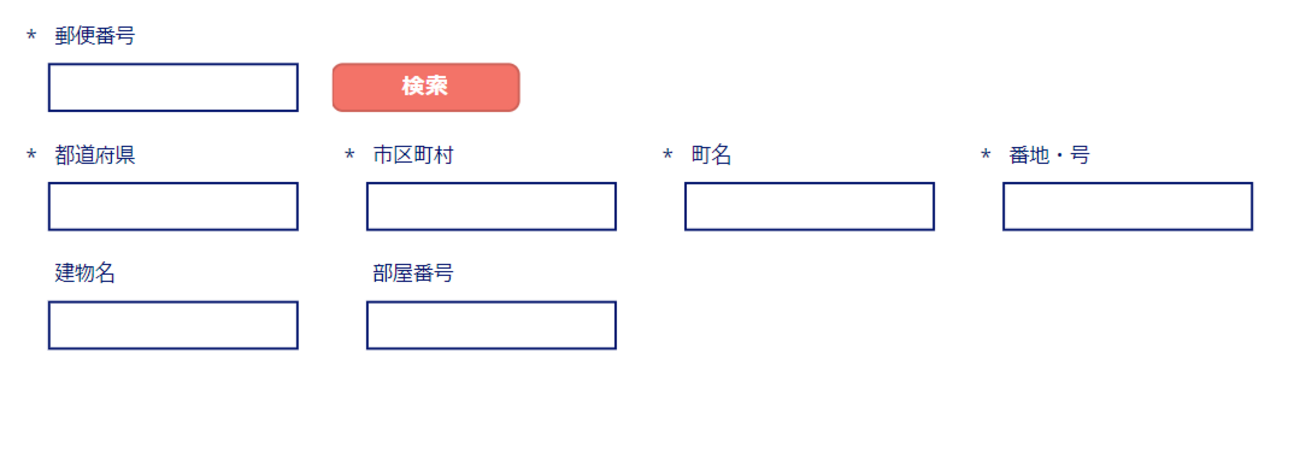Click the required asterisk beside 都道府県
The width and height of the screenshot is (1300, 453).
click(31, 156)
